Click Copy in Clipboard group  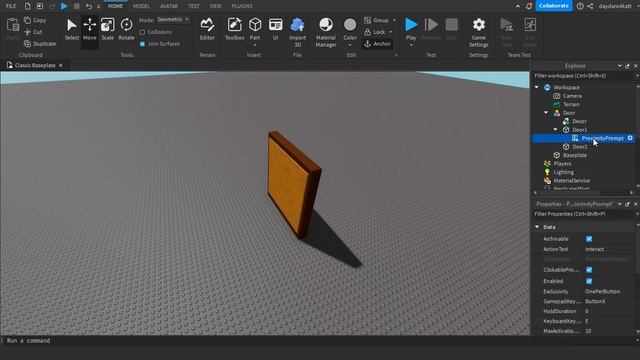pyautogui.click(x=35, y=20)
